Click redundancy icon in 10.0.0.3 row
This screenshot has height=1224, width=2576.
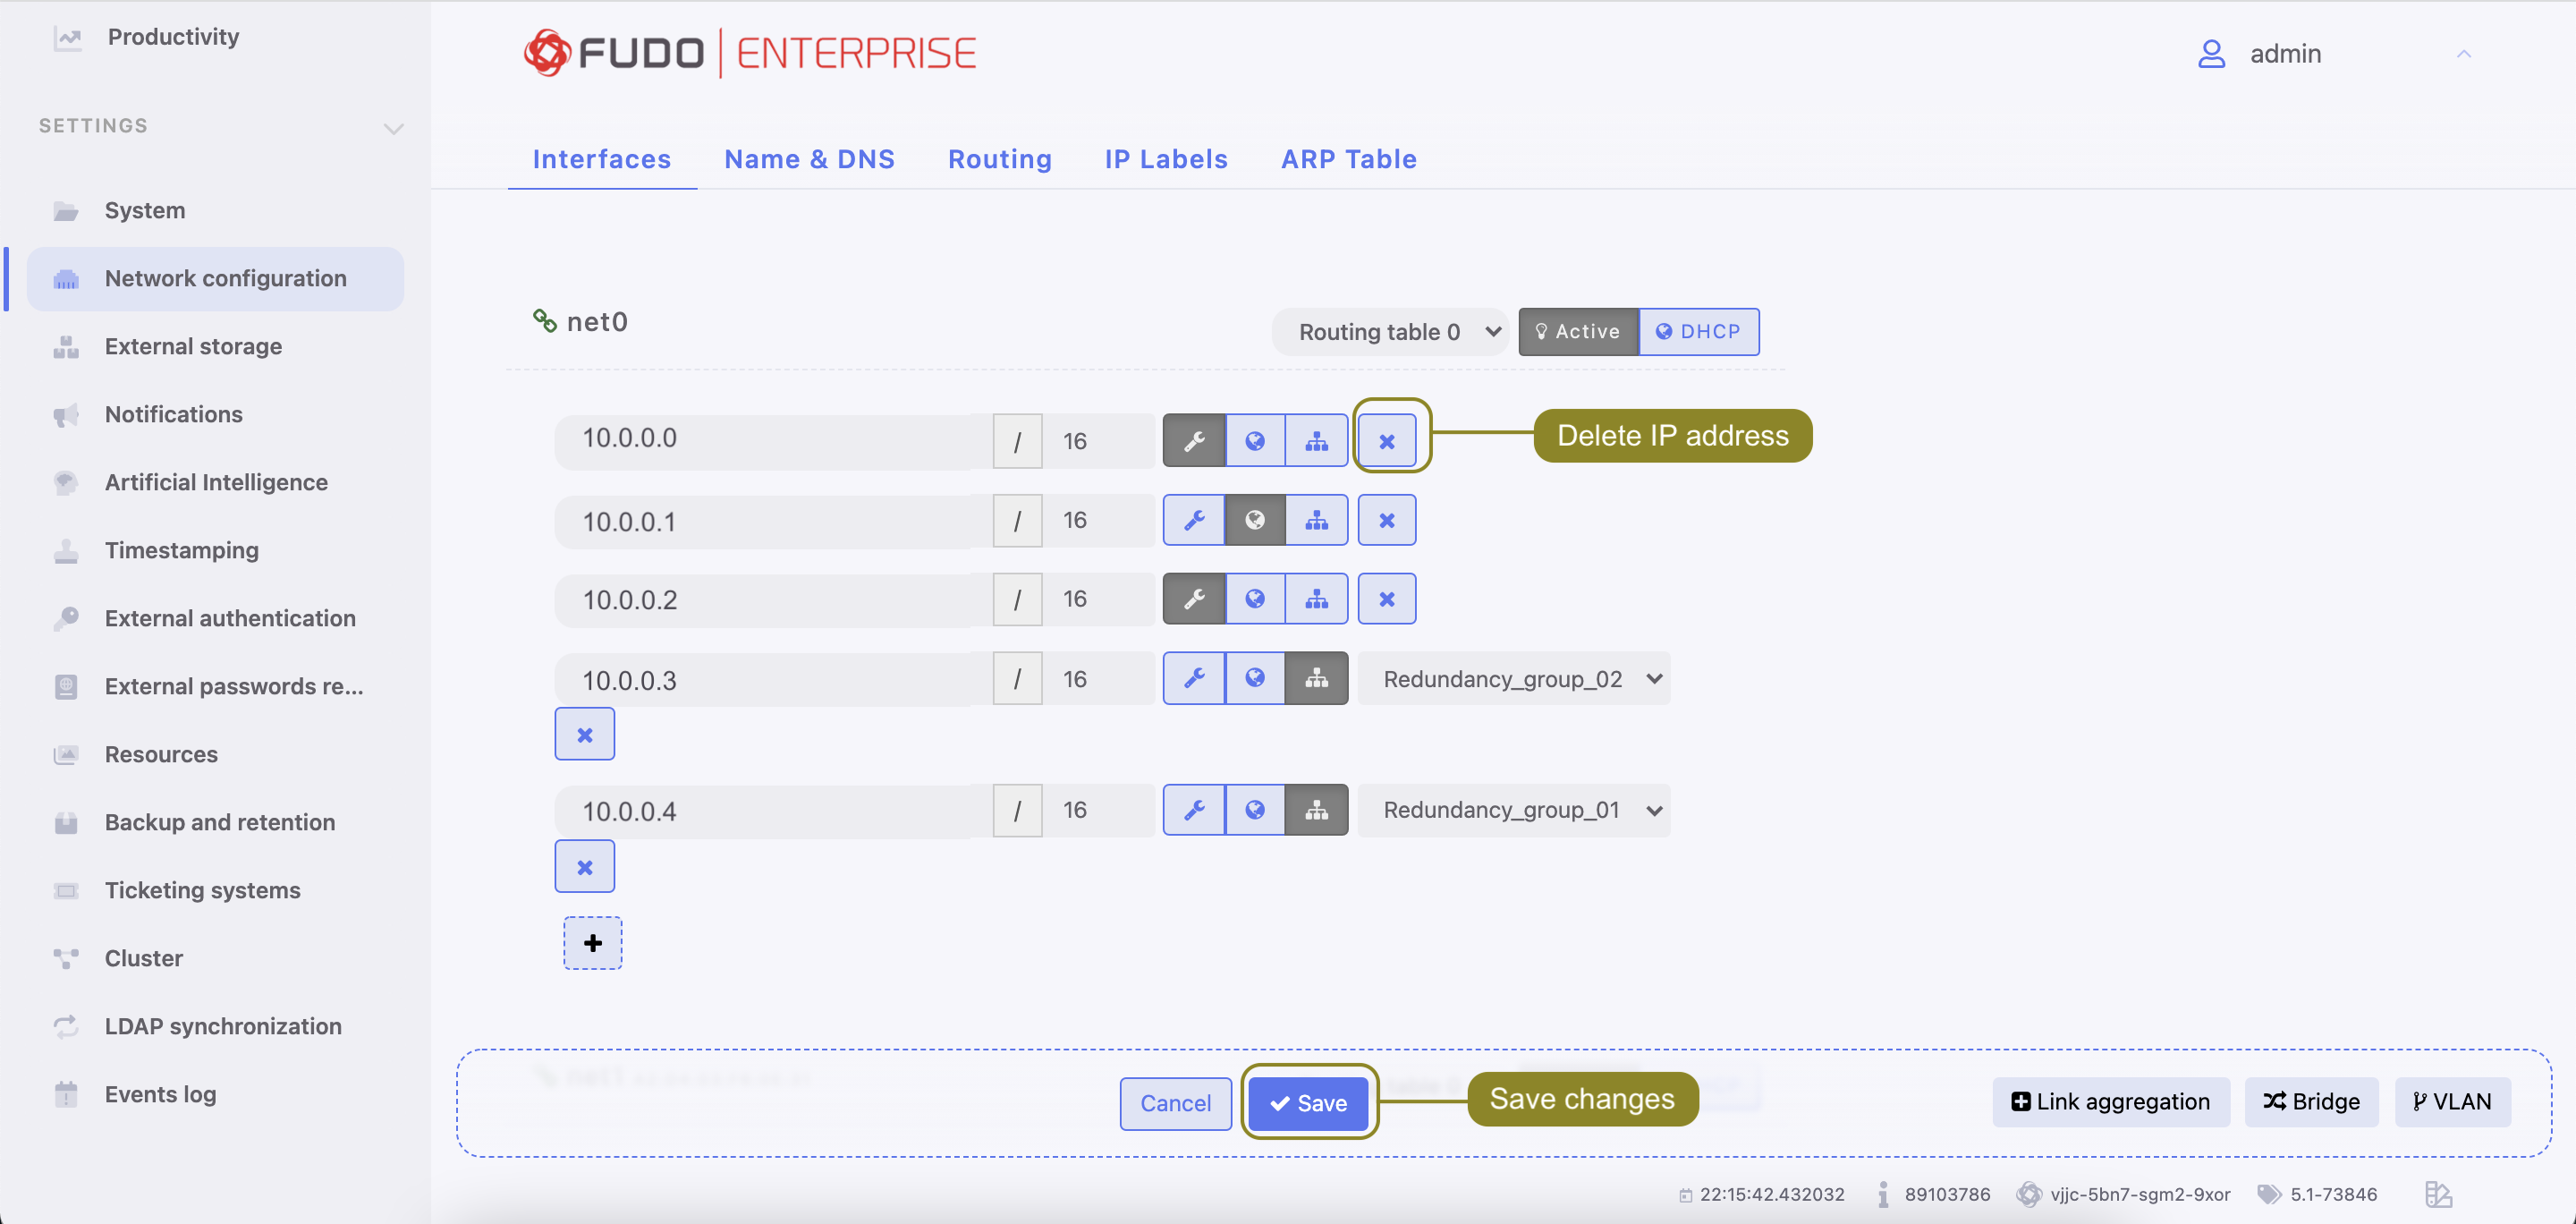(x=1317, y=679)
